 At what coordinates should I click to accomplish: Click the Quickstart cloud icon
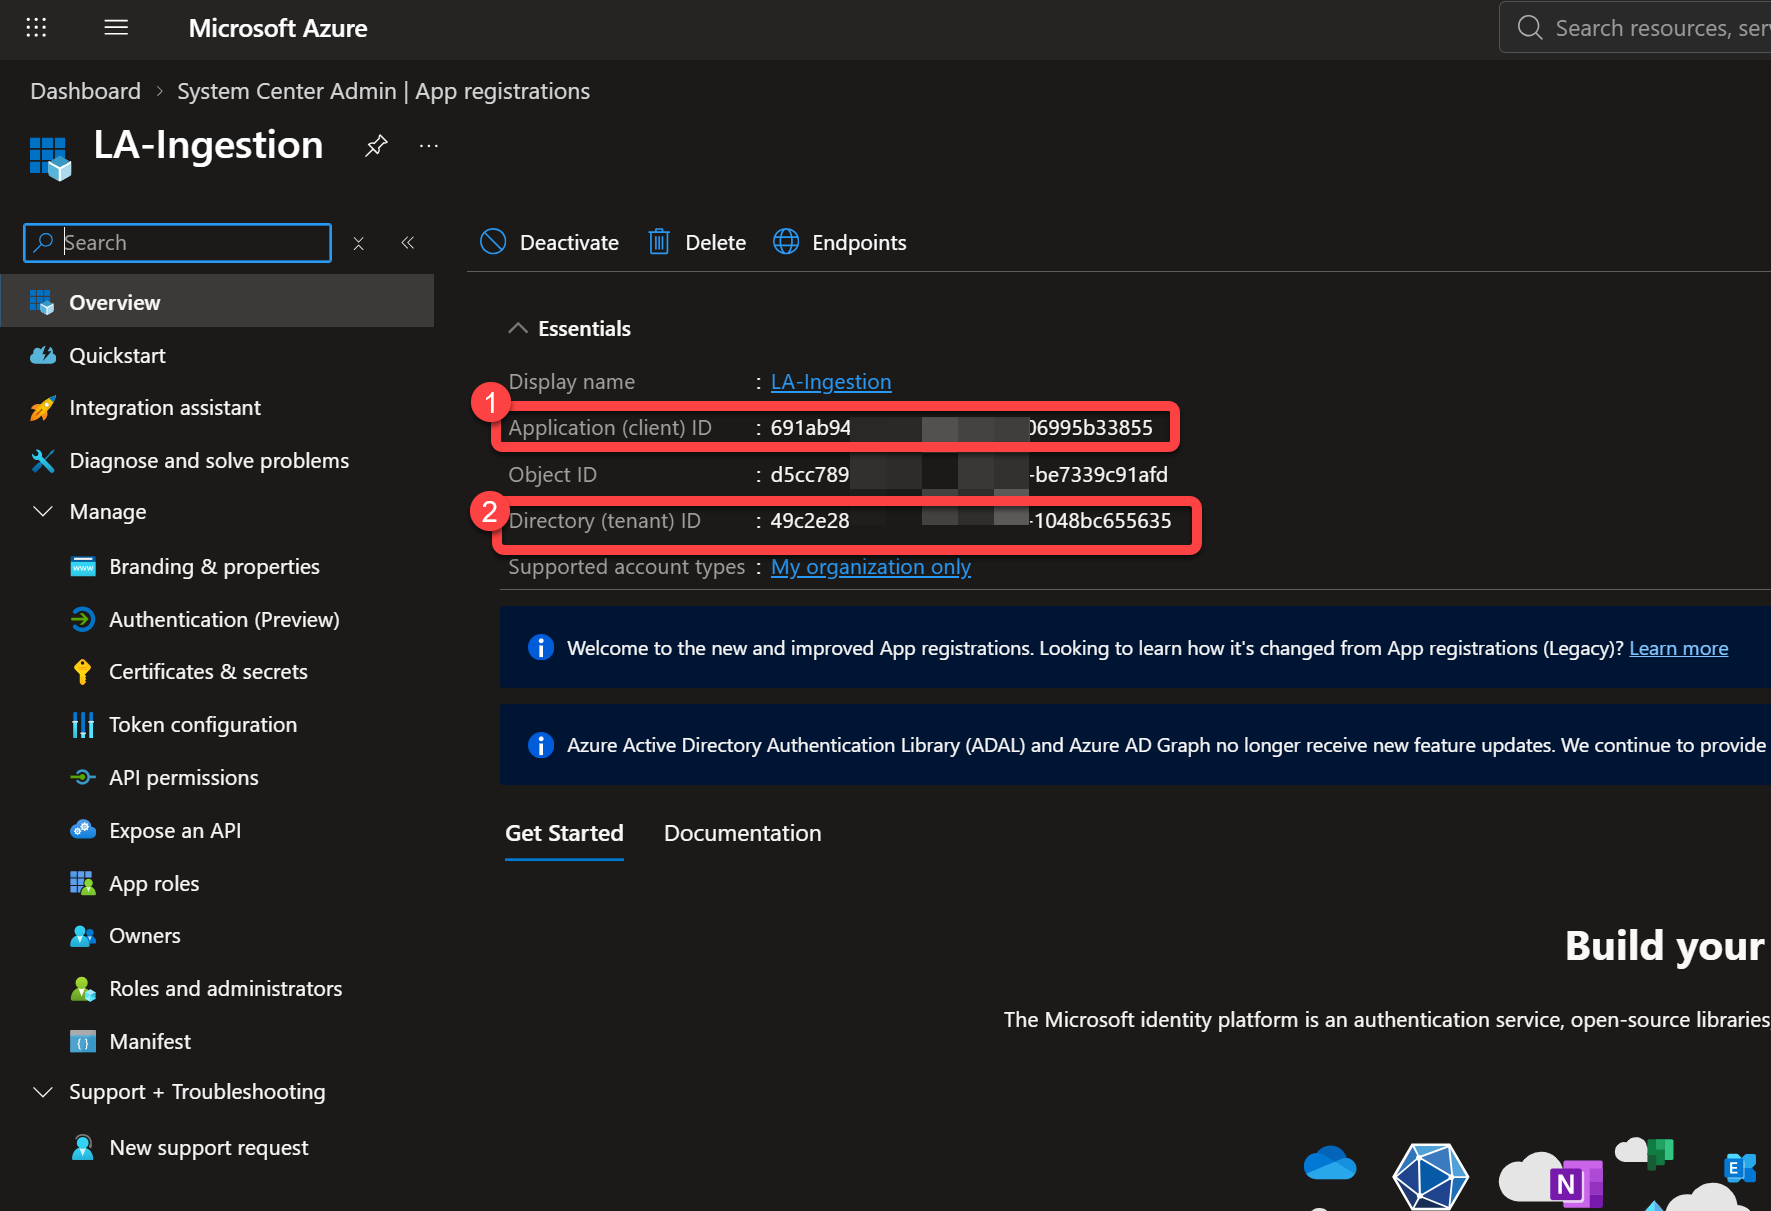(x=42, y=355)
